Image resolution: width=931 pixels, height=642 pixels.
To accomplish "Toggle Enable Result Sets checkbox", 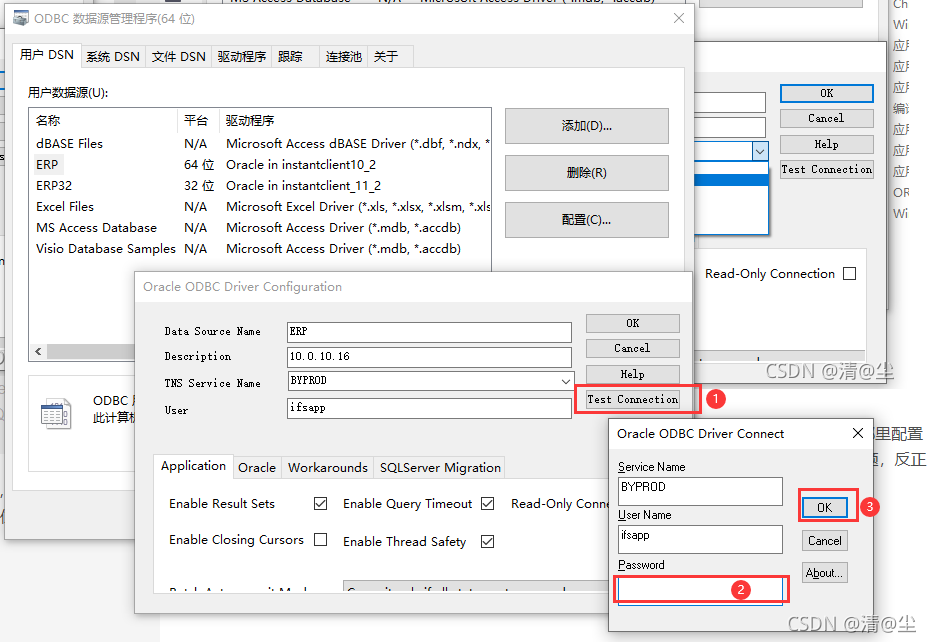I will pyautogui.click(x=321, y=504).
